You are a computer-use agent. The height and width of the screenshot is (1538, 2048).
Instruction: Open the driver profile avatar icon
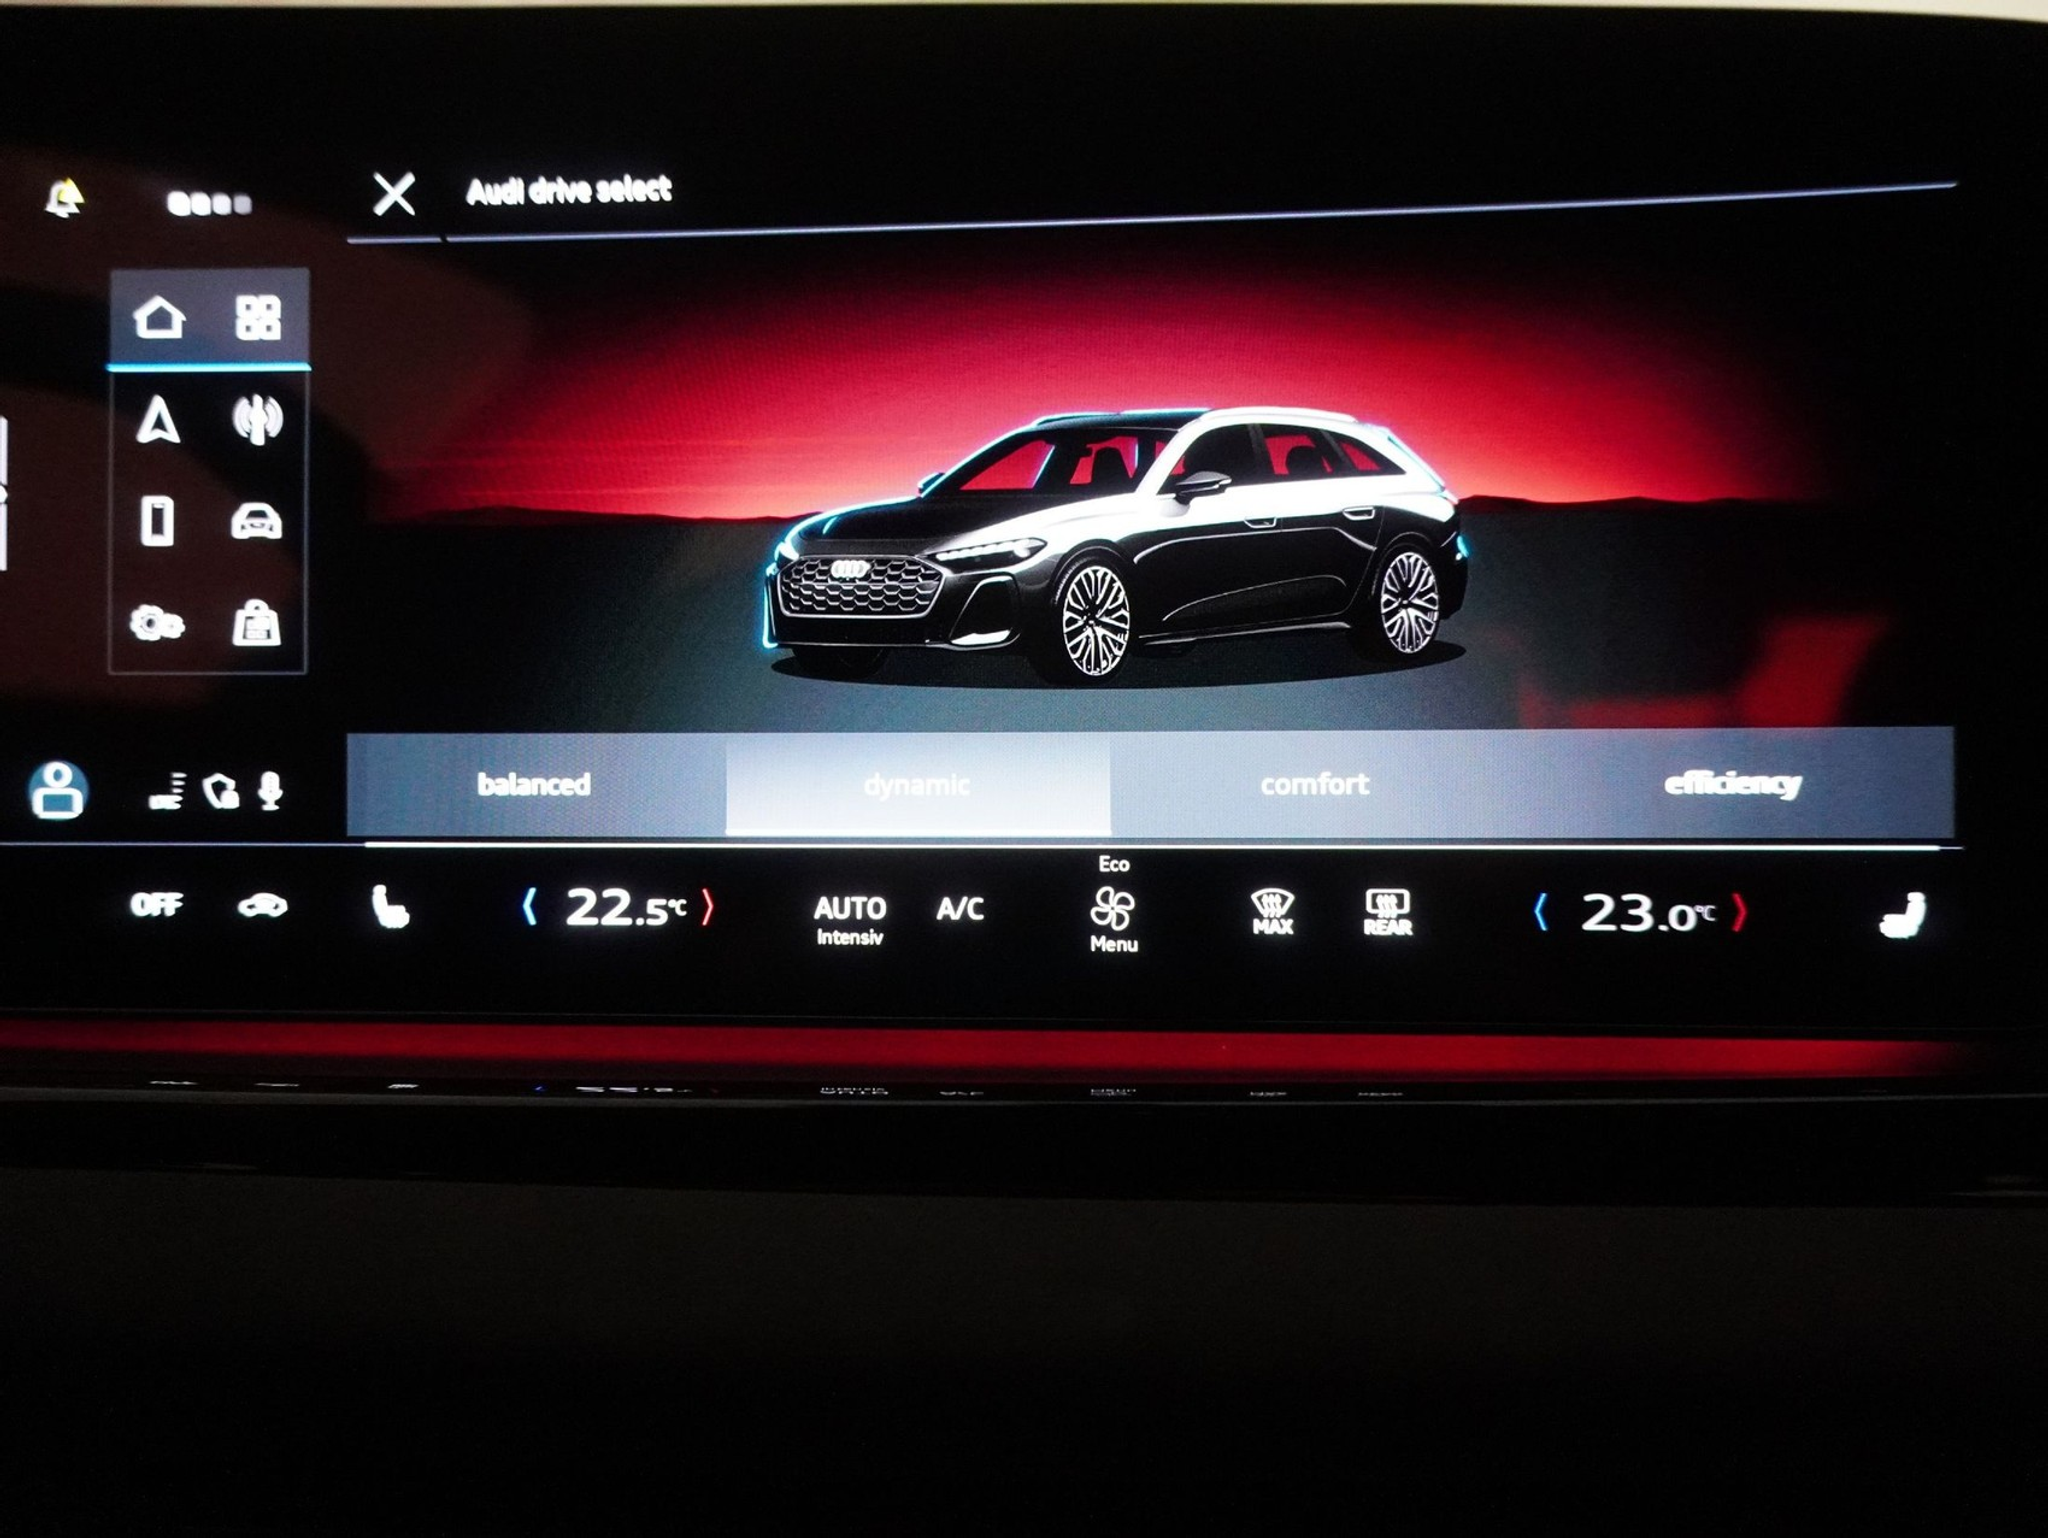point(57,790)
